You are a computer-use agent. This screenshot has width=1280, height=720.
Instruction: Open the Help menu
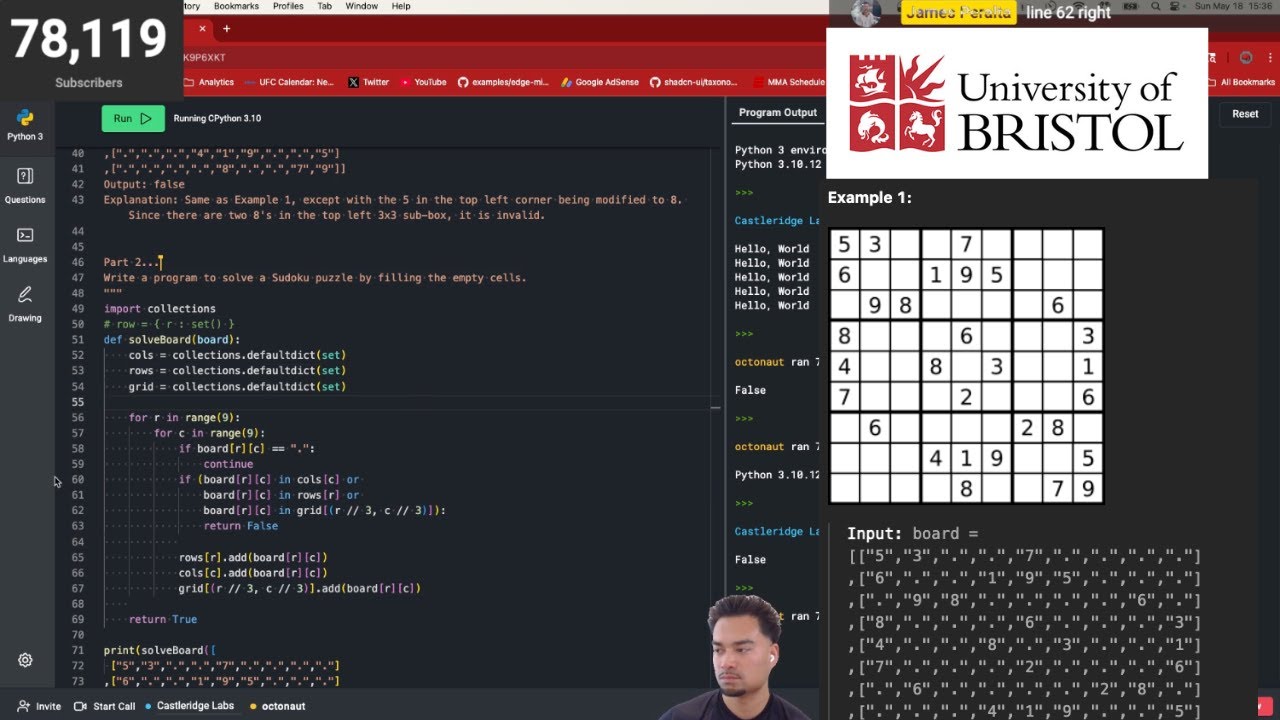coord(401,6)
